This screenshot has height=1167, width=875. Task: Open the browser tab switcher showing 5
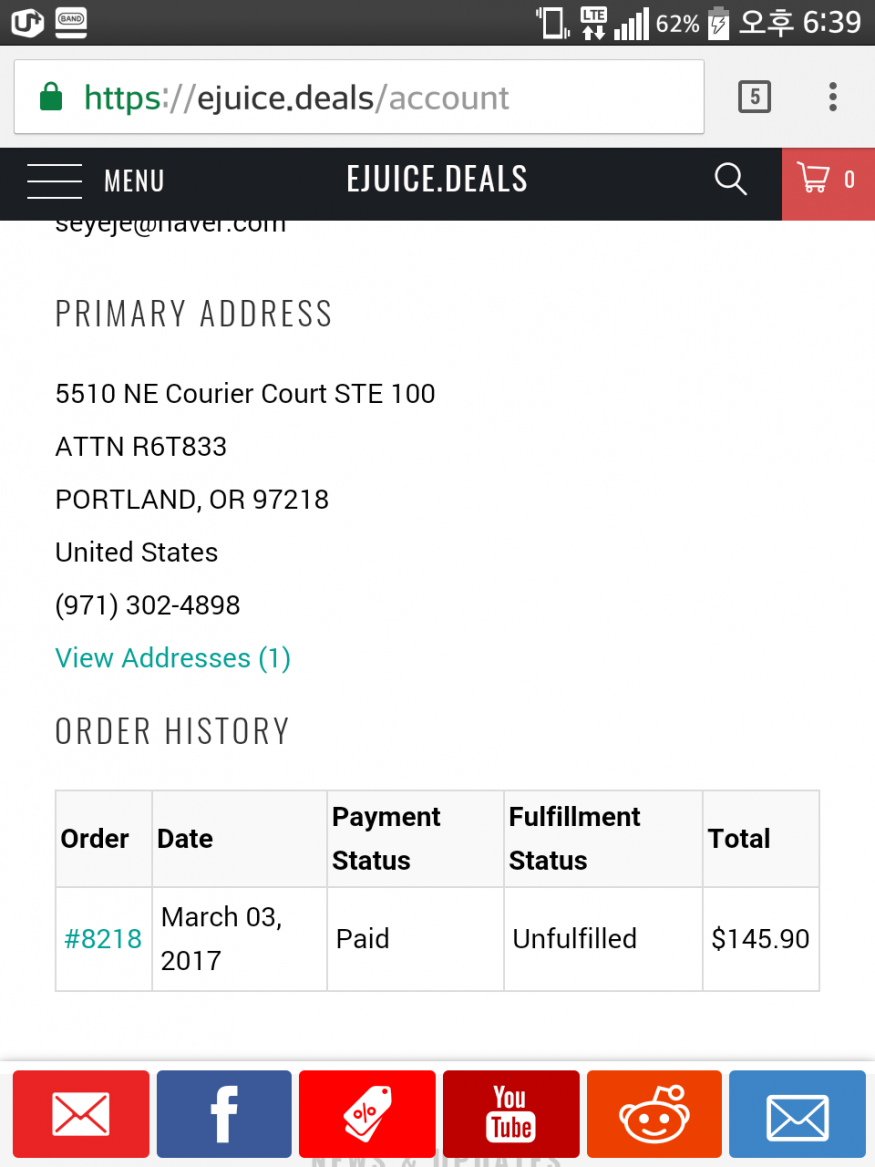[754, 97]
